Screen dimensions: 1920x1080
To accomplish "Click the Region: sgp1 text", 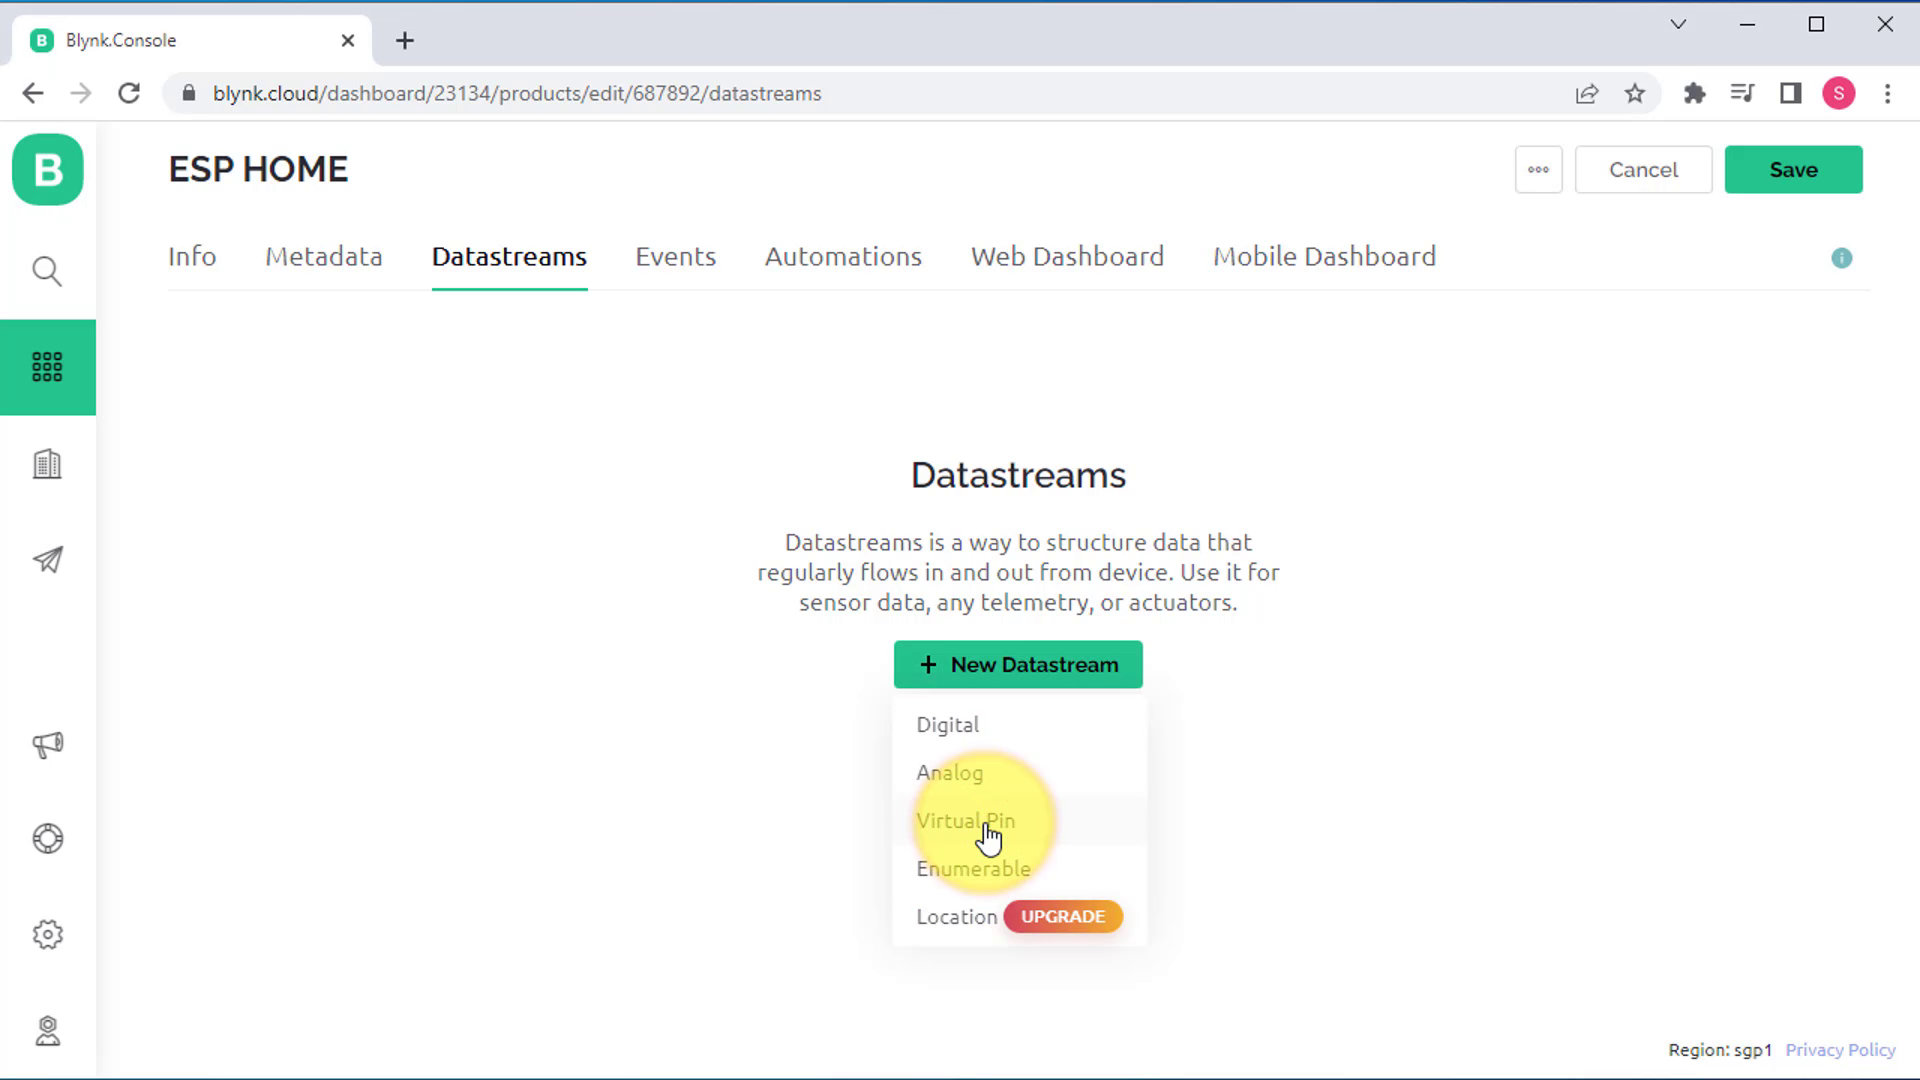I will pos(1720,1050).
